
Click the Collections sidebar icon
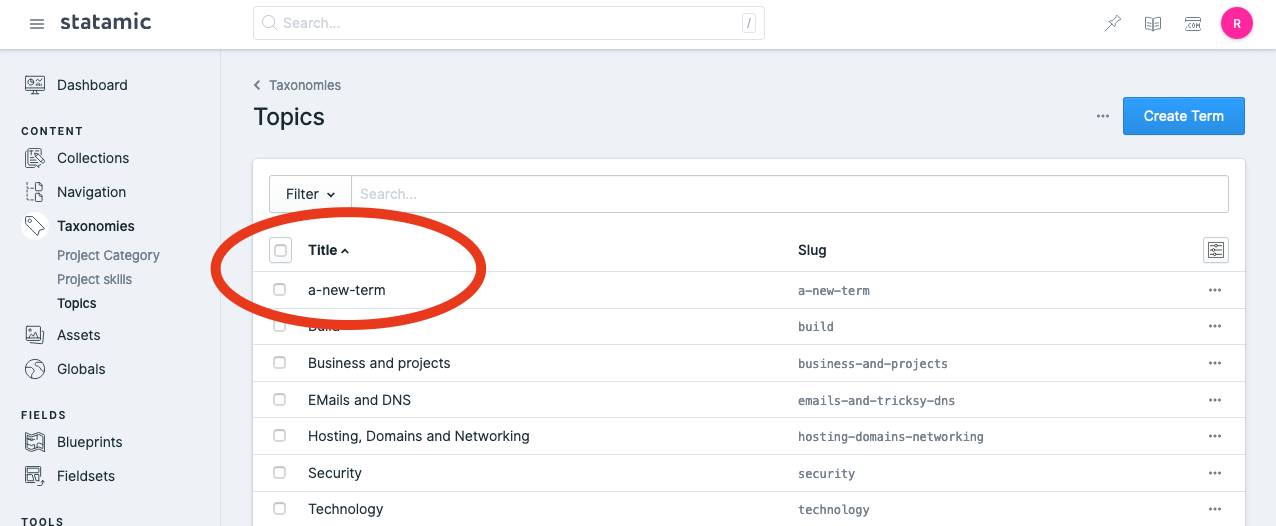35,158
